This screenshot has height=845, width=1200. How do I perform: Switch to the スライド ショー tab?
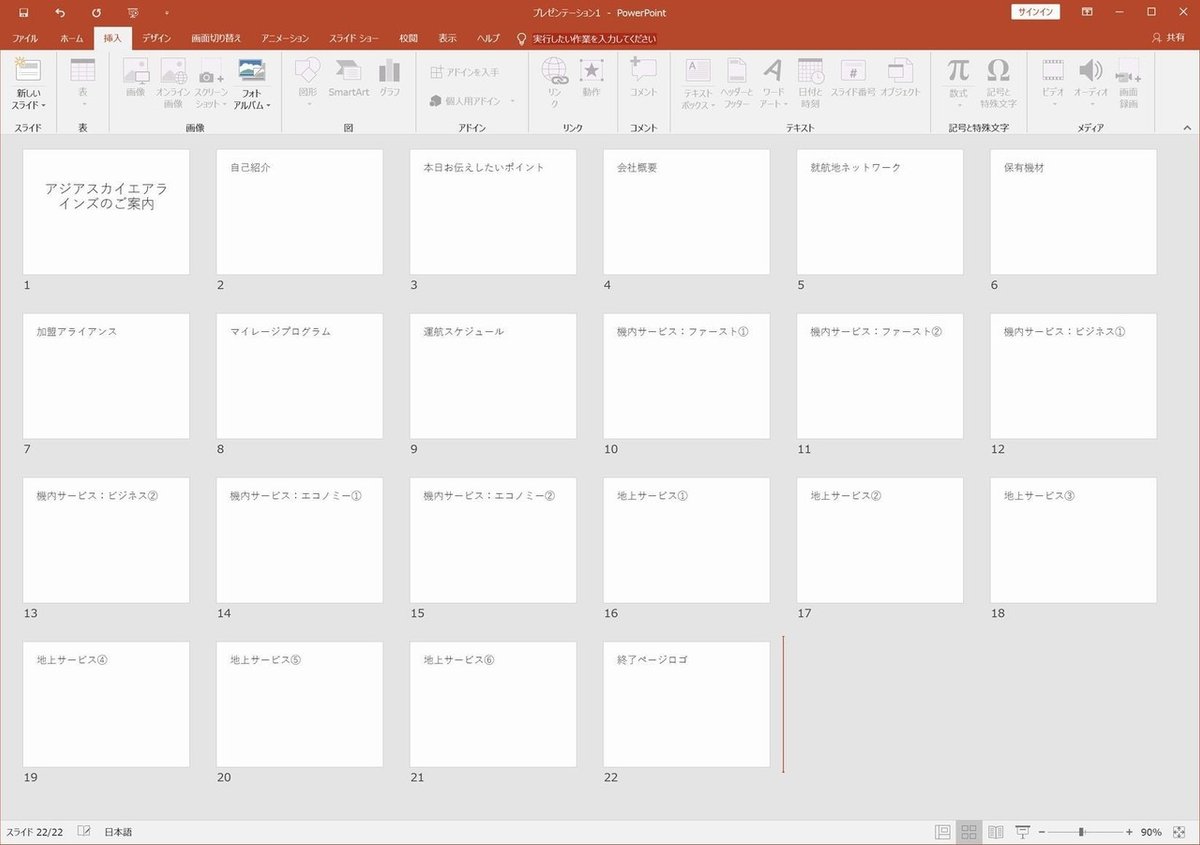pyautogui.click(x=354, y=38)
